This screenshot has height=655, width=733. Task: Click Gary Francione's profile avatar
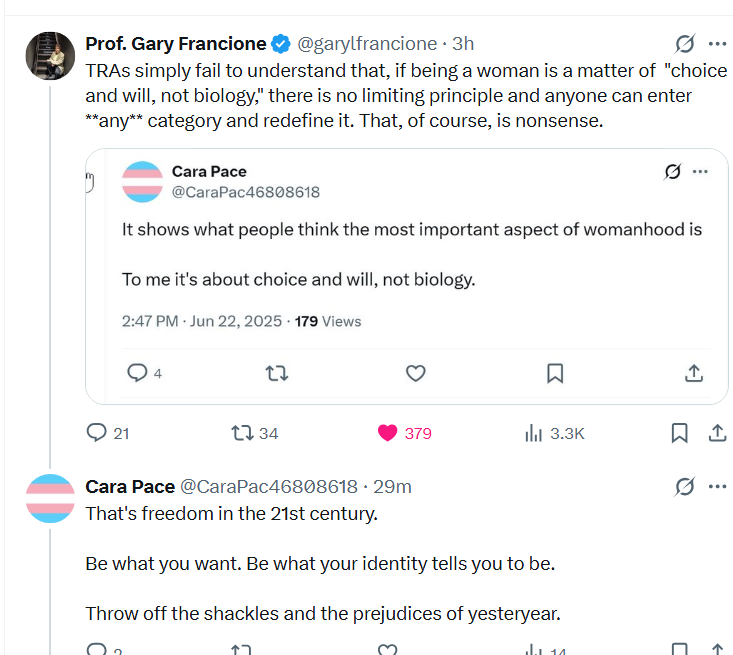(x=50, y=57)
